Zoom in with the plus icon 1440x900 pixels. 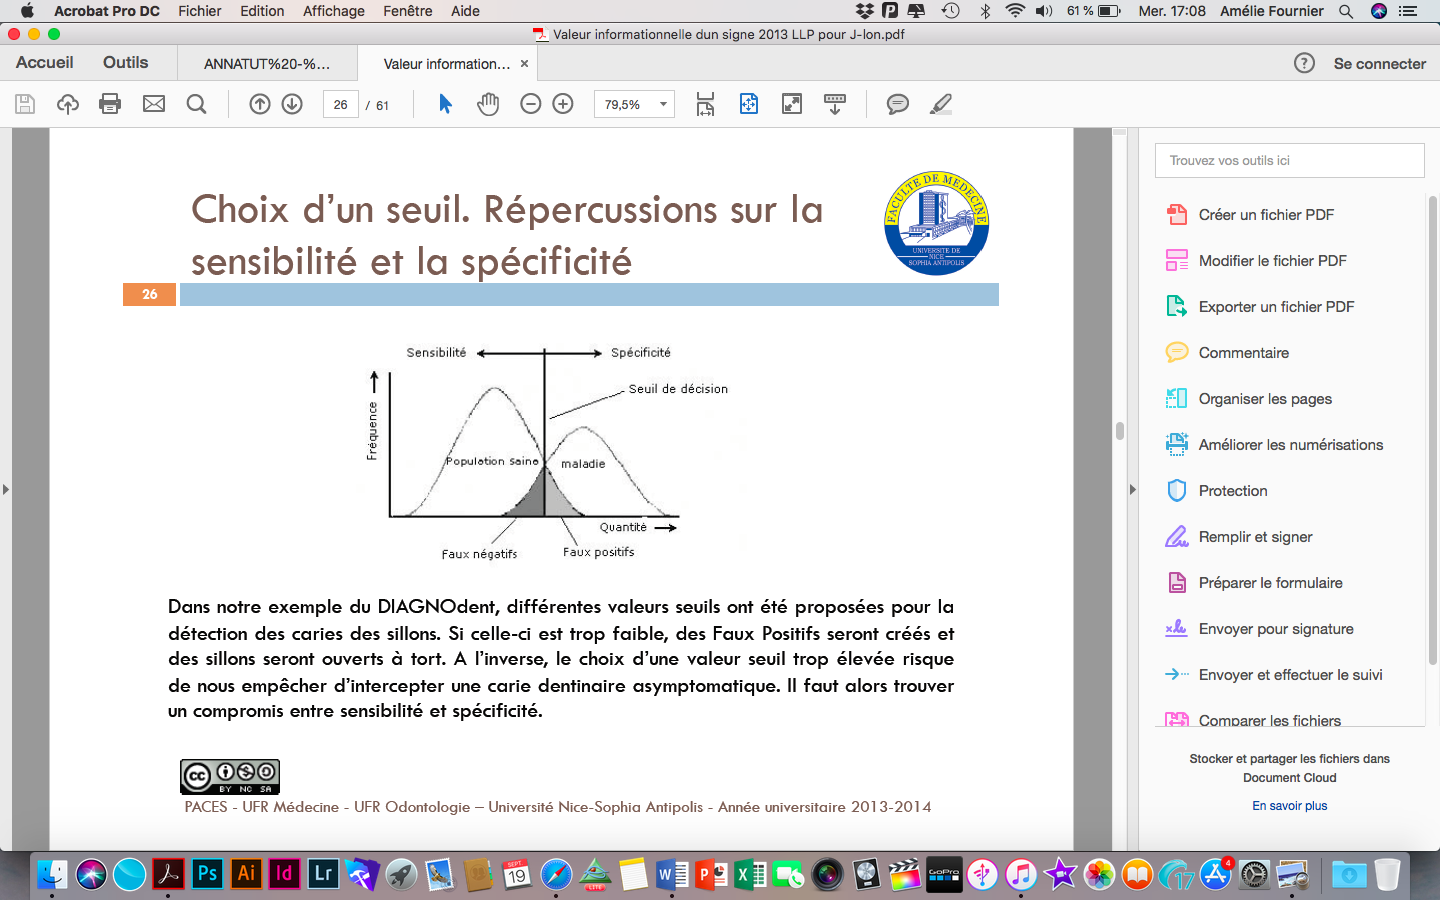(563, 104)
